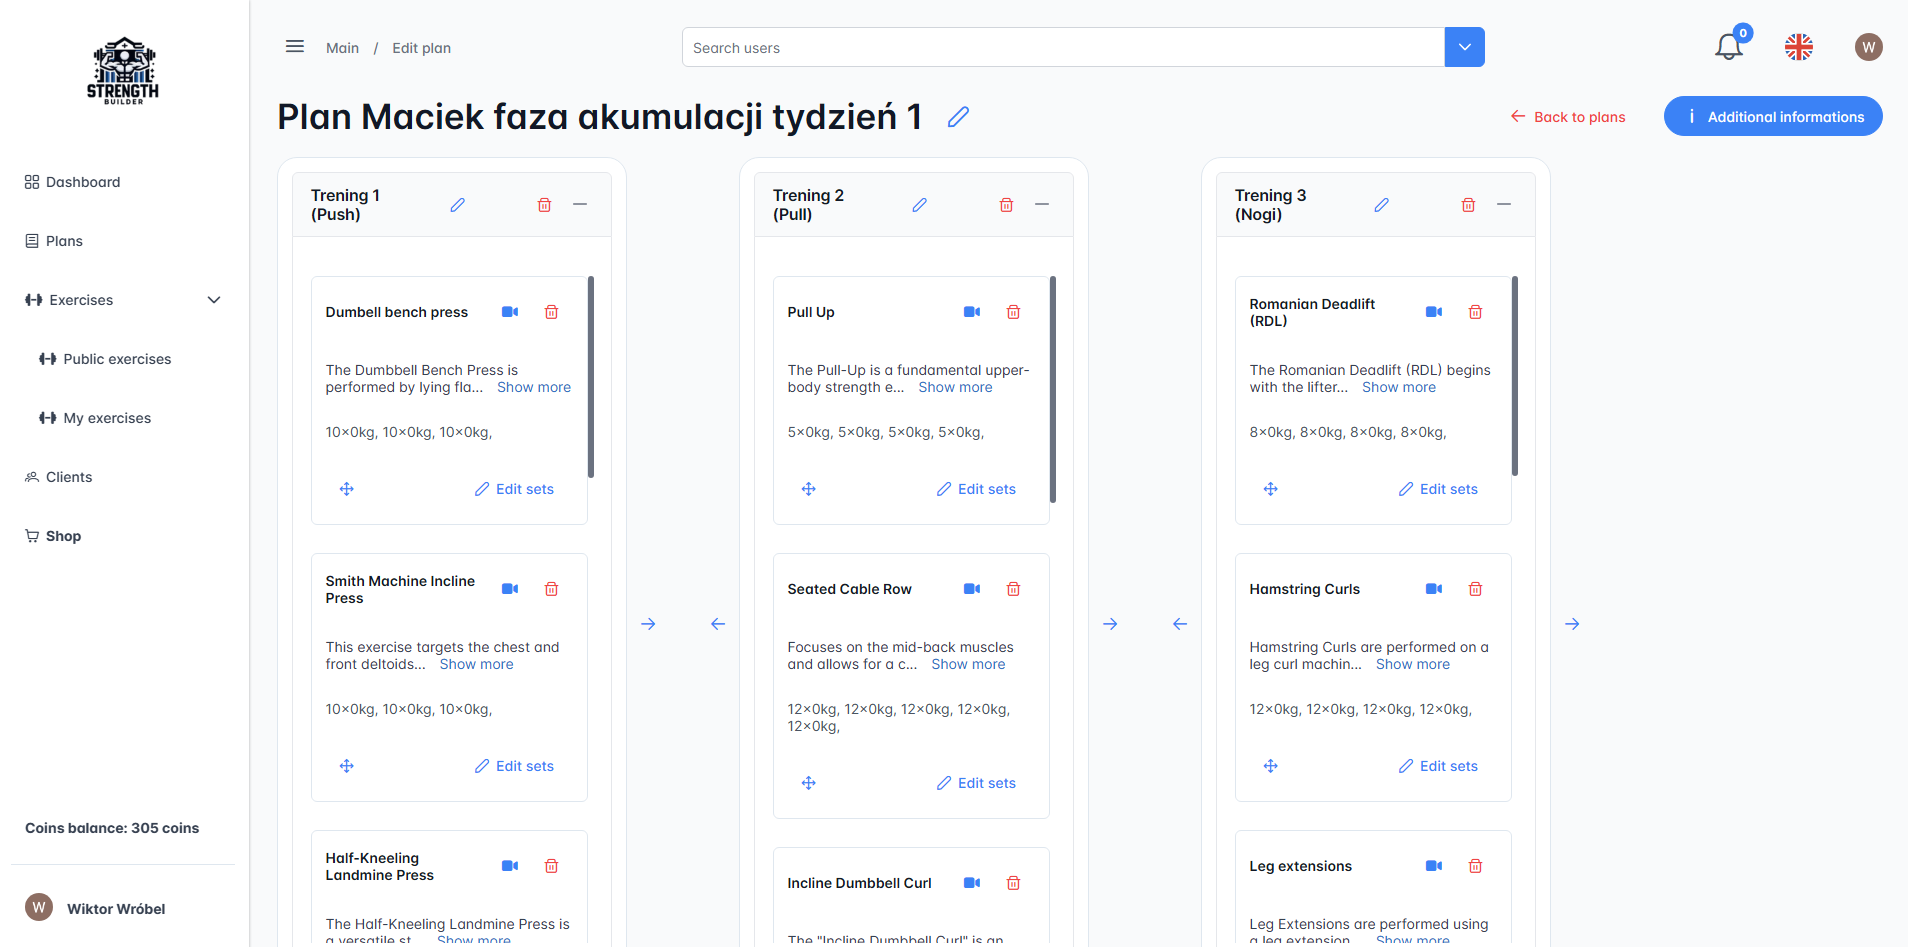Rename Trening 1 (Push) via pencil icon
The image size is (1908, 947).
pos(457,205)
